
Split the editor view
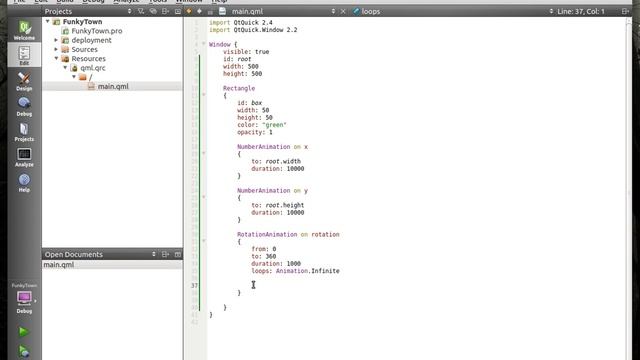(625, 11)
